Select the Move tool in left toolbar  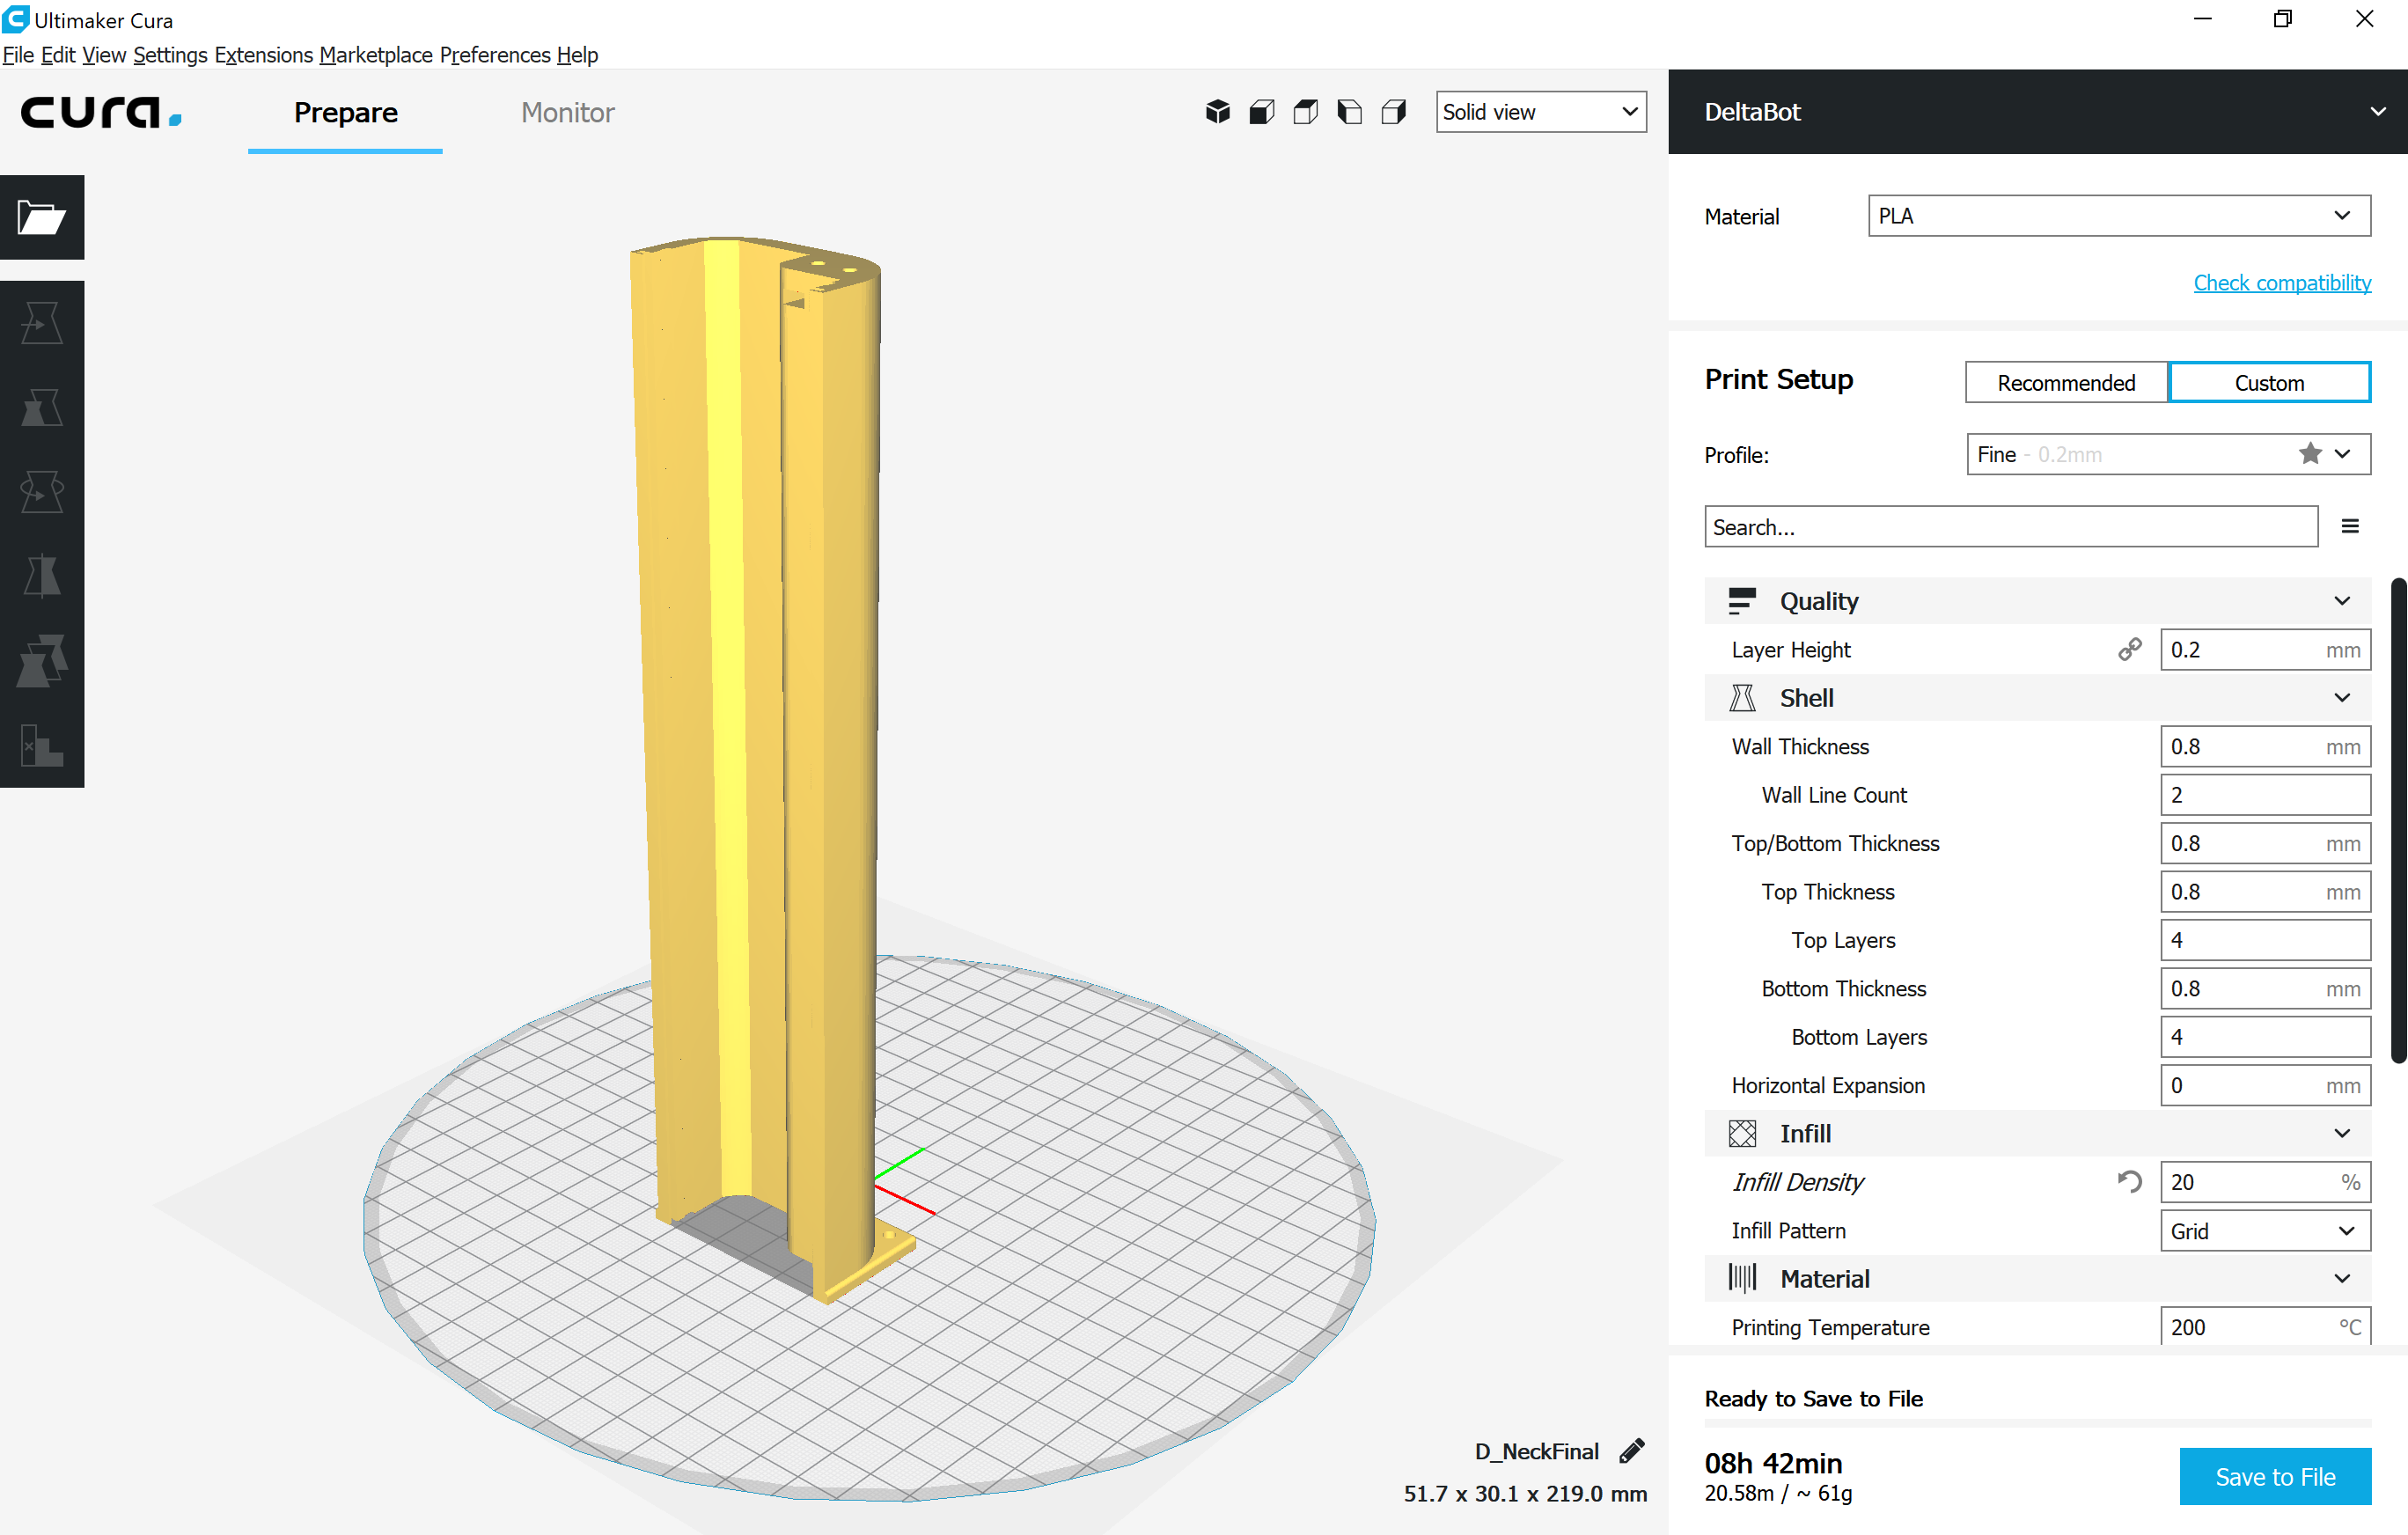(x=42, y=323)
